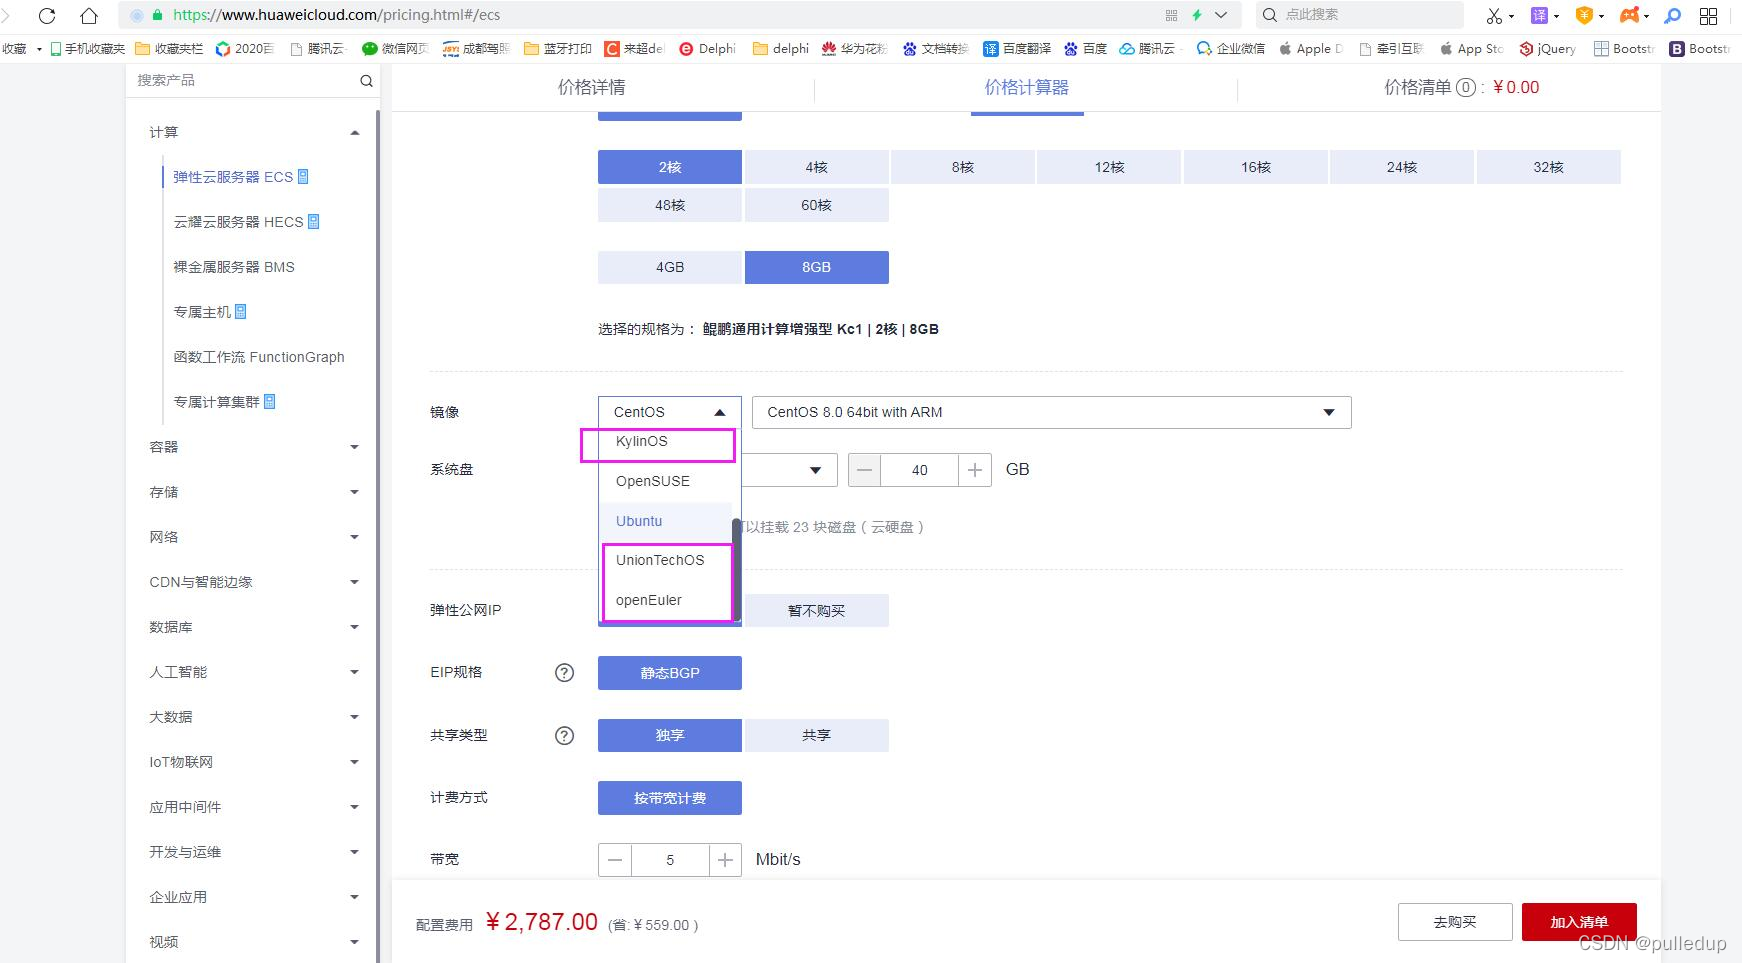Screen dimensions: 1742x963
Task: Open the address bar history dropdown arrow
Action: pyautogui.click(x=1221, y=15)
